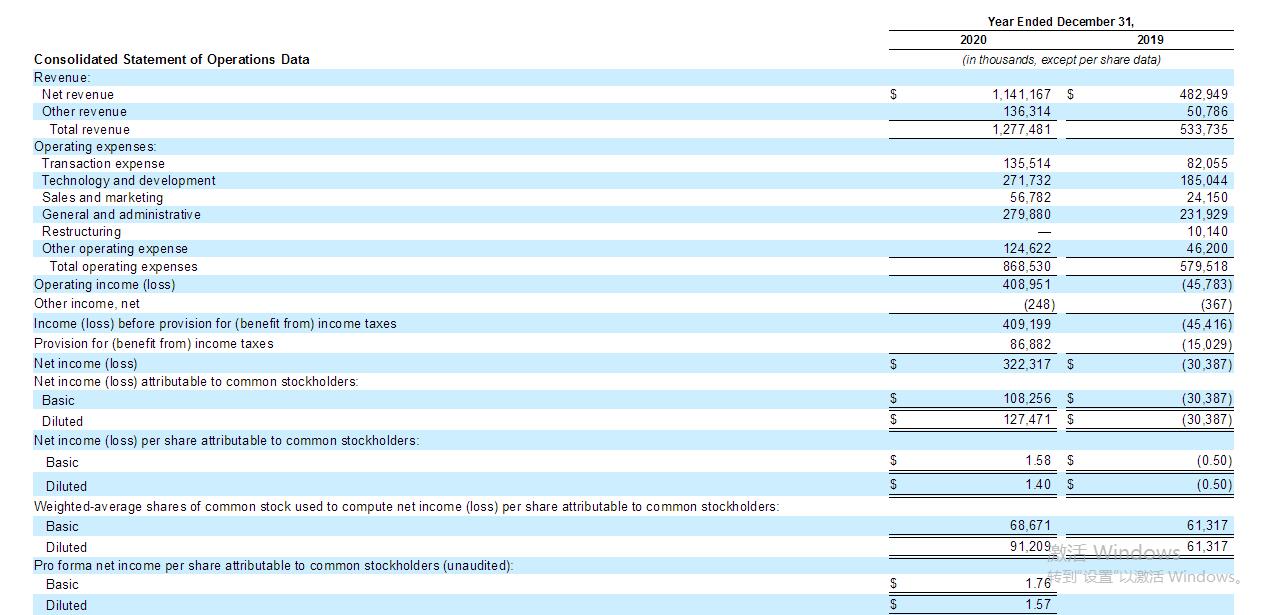
Task: Select the "Other operating expense" row label
Action: pos(115,249)
